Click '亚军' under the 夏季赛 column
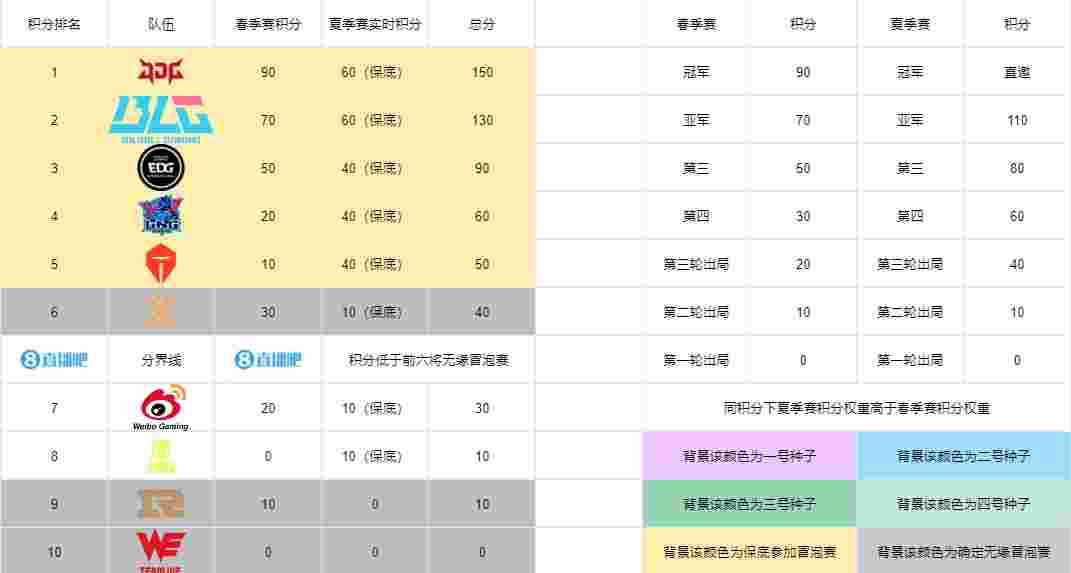1071x573 pixels. pos(910,120)
